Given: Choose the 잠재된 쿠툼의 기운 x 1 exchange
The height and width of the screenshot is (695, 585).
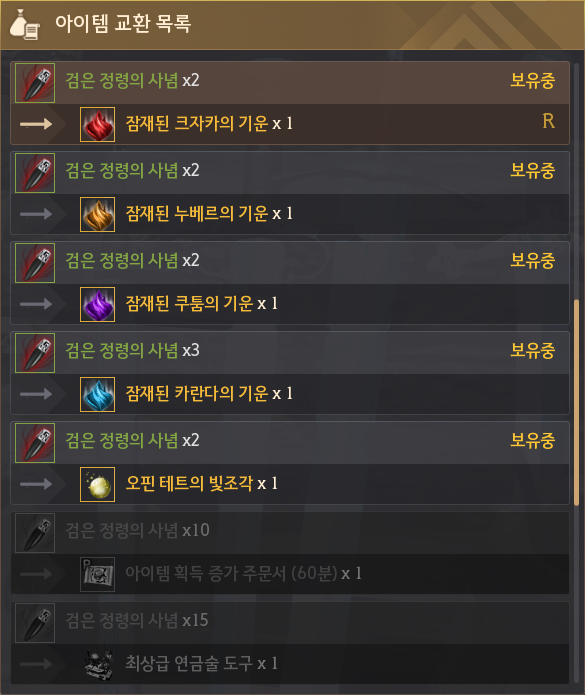Looking at the screenshot, I should click(x=290, y=283).
